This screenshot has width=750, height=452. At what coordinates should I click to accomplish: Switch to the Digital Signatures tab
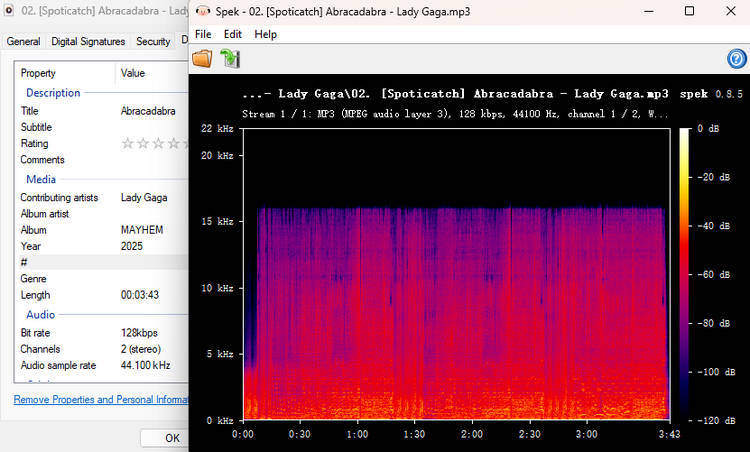88,42
